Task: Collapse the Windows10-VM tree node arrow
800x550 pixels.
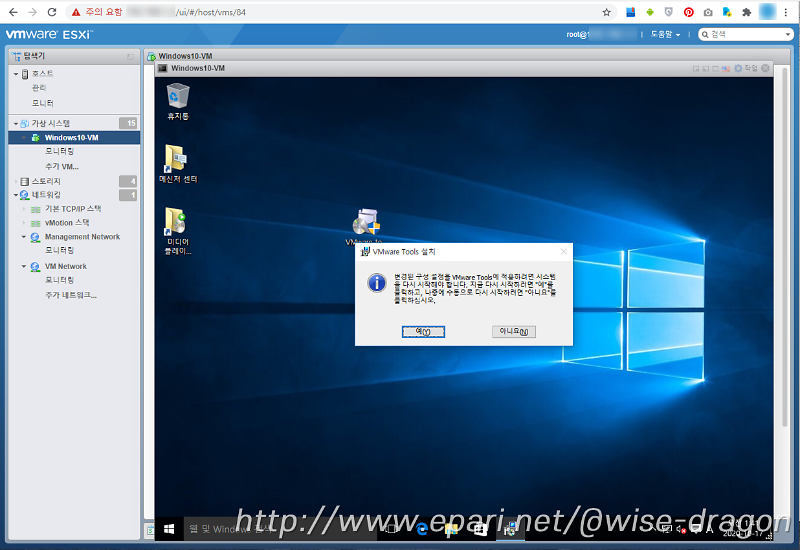Action: point(24,138)
